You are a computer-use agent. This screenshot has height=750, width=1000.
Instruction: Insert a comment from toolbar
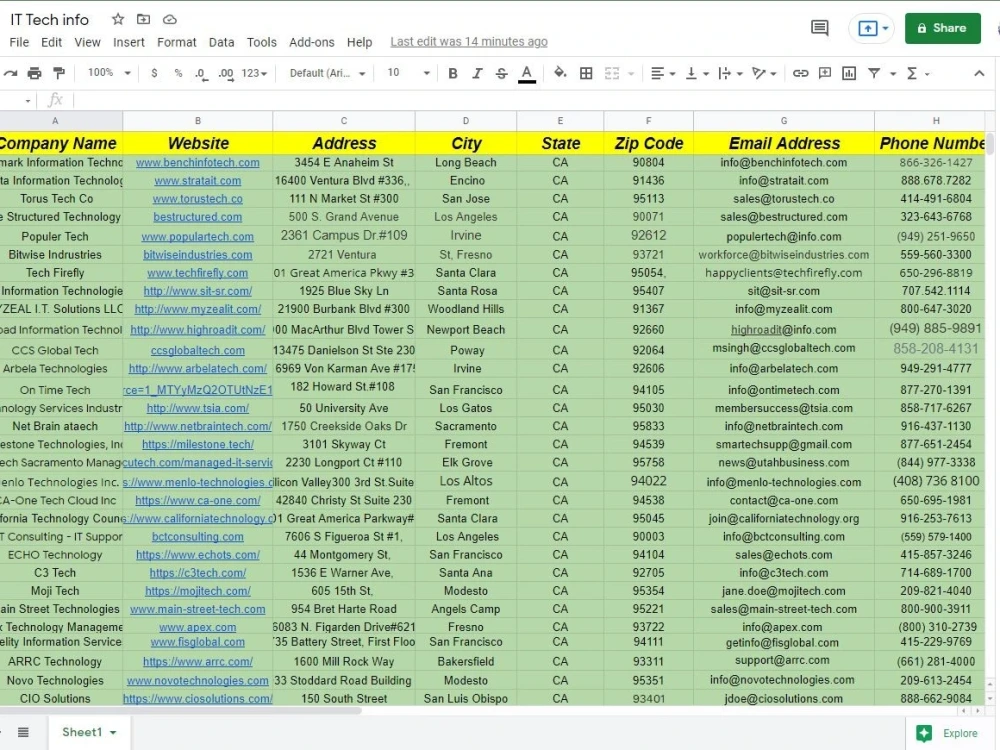(825, 73)
